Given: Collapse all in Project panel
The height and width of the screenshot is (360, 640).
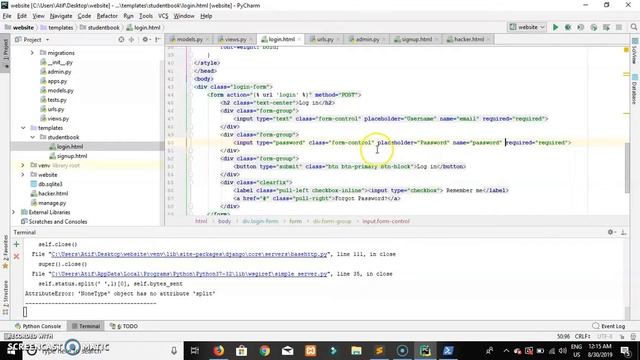Looking at the screenshot, I should (x=131, y=40).
